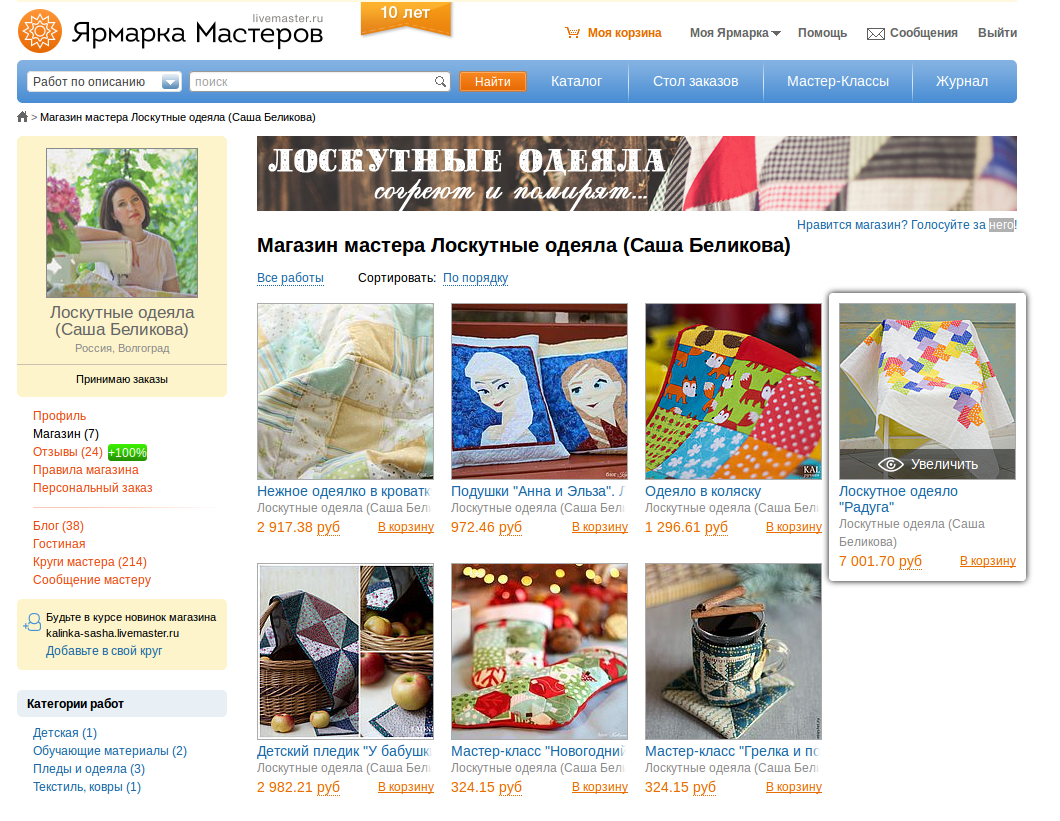The width and height of the screenshot is (1060, 821).
Task: Click the magnifier icon in search field
Action: click(440, 82)
